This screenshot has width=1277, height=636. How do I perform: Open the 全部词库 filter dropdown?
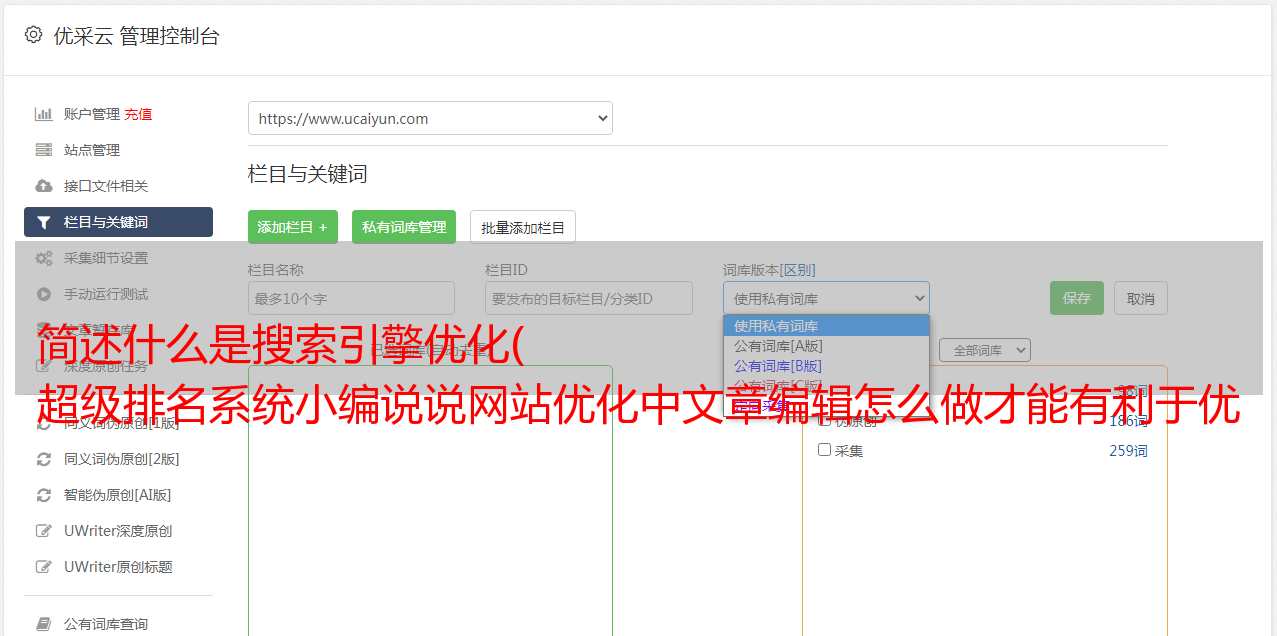[x=985, y=350]
